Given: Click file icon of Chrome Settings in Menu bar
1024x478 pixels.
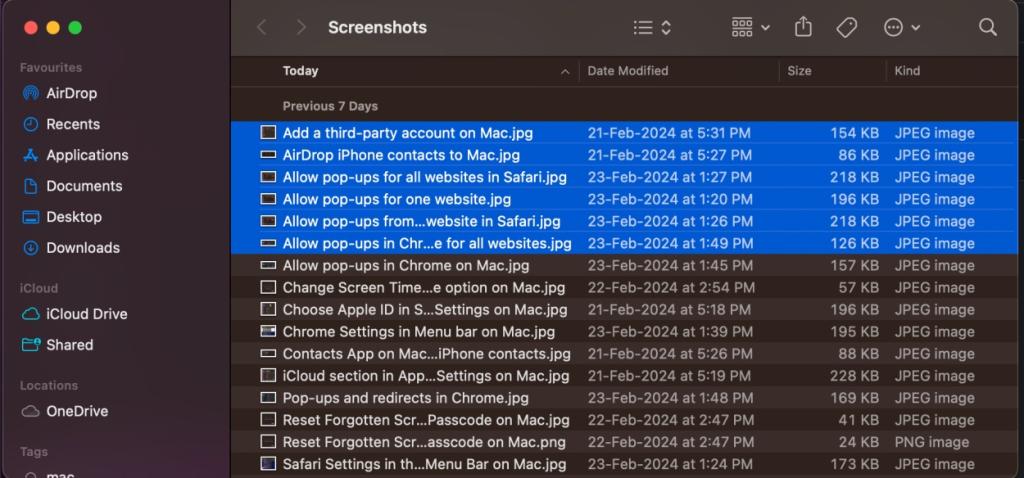Looking at the screenshot, I should point(268,332).
